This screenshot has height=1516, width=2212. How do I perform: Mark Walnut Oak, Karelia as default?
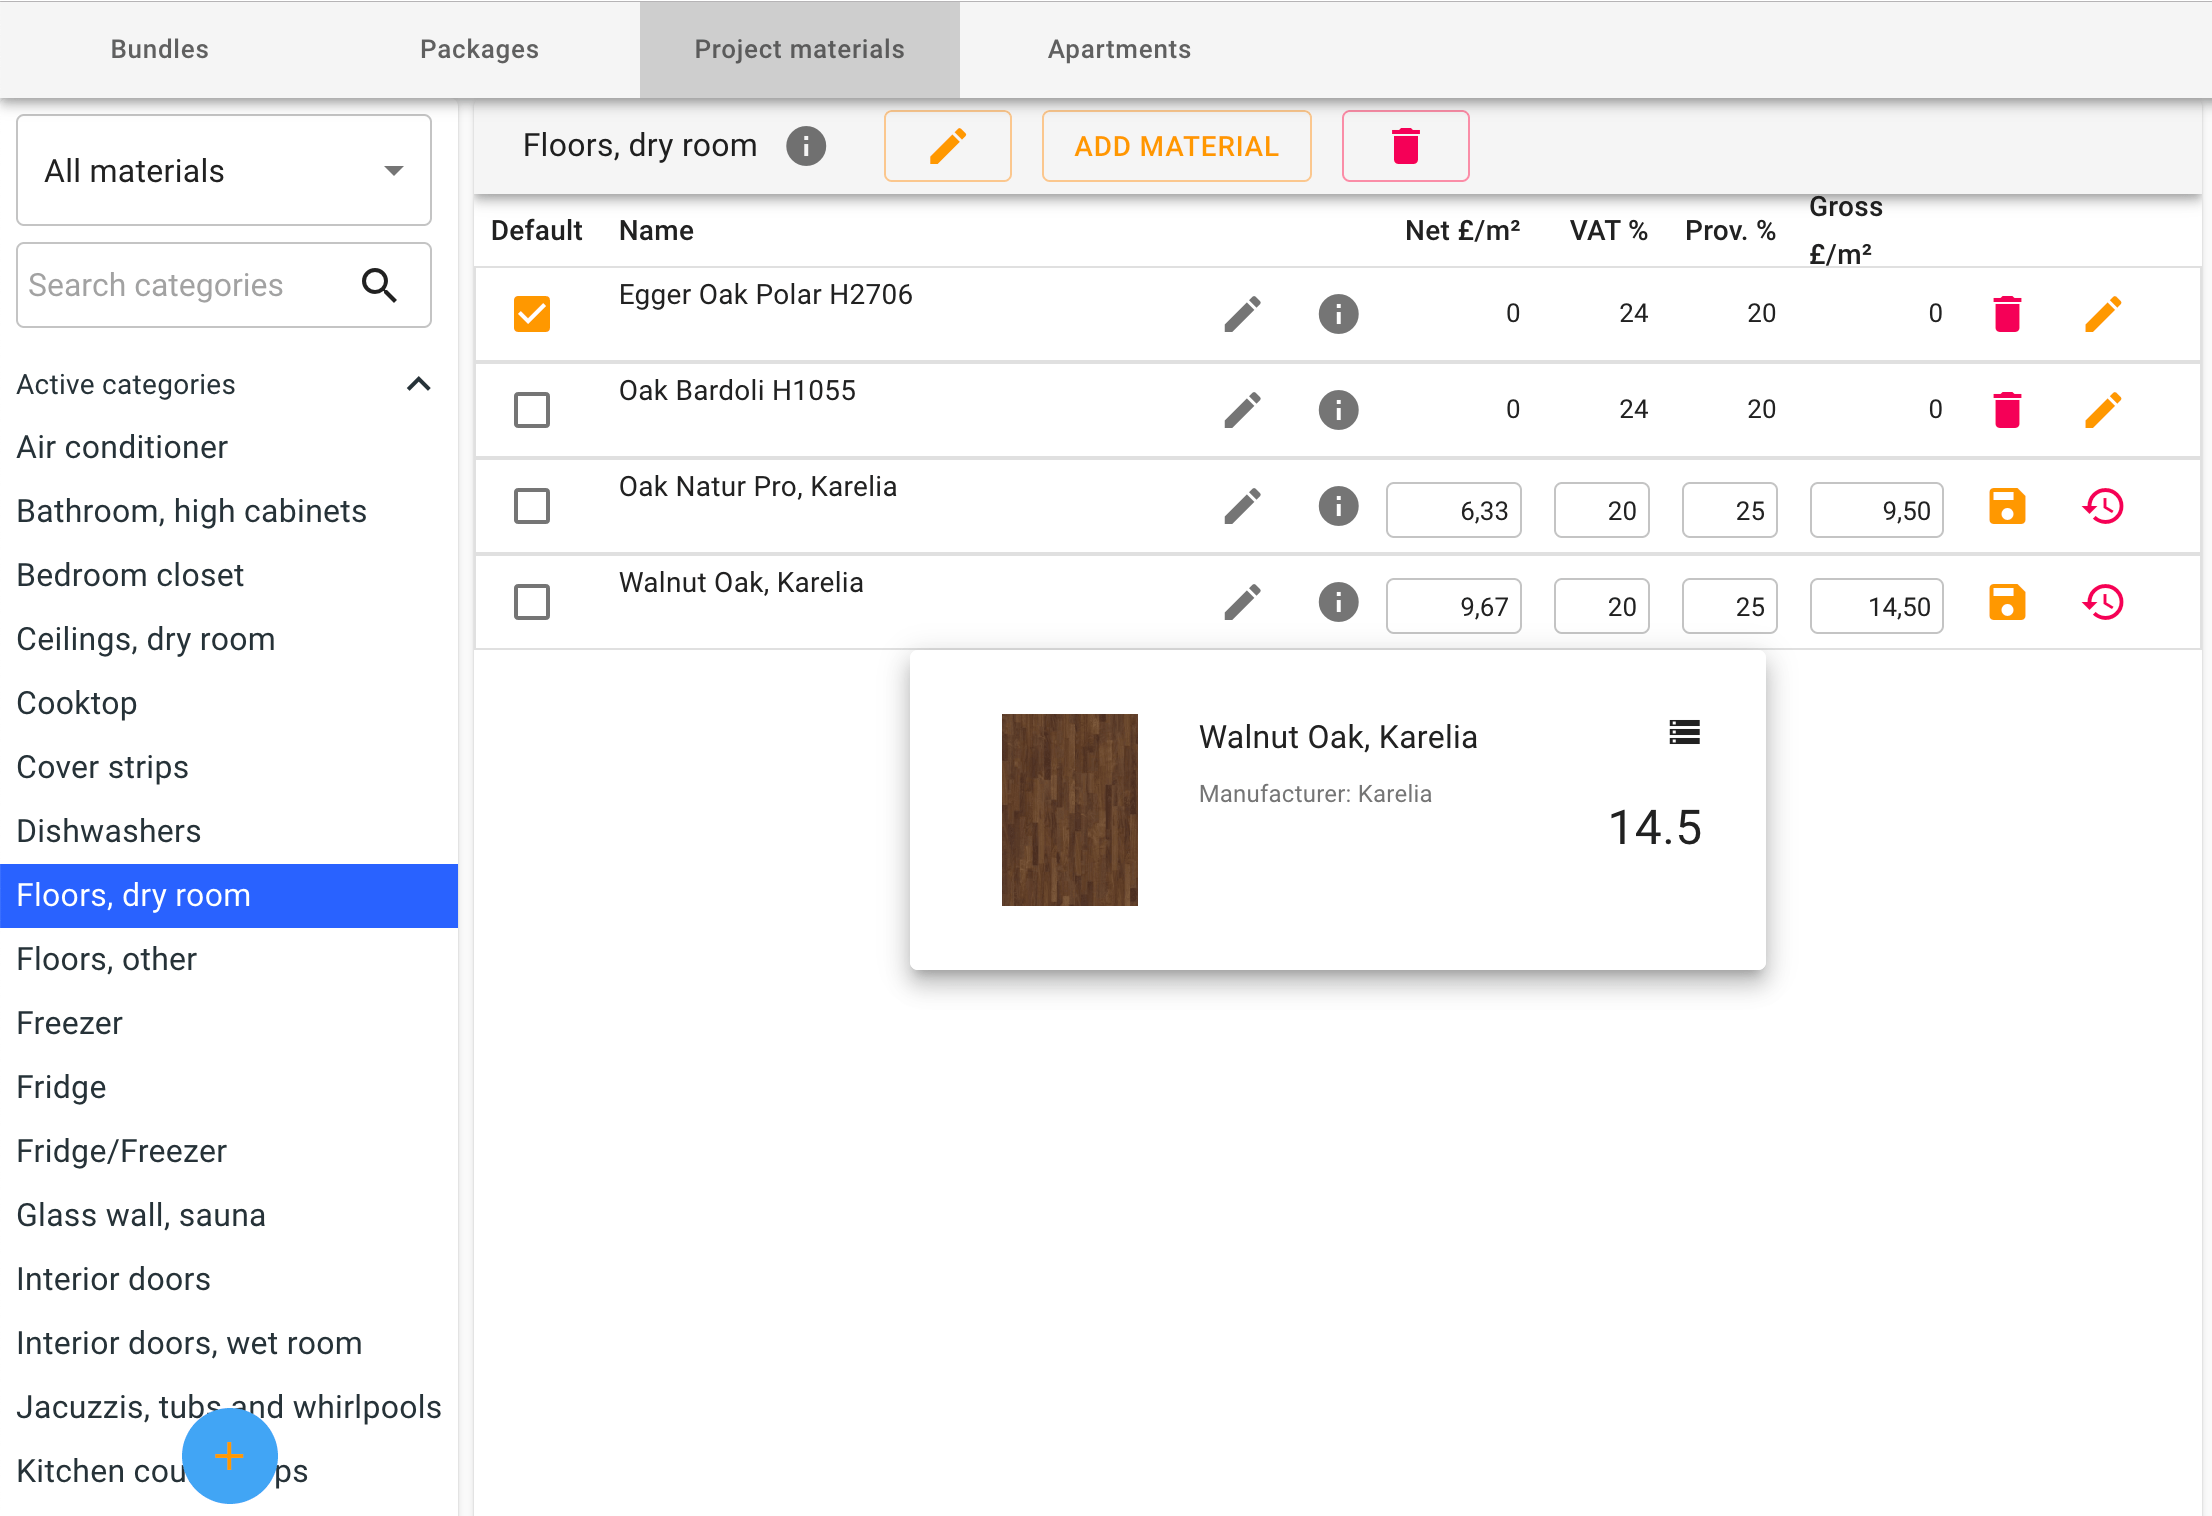click(x=531, y=602)
